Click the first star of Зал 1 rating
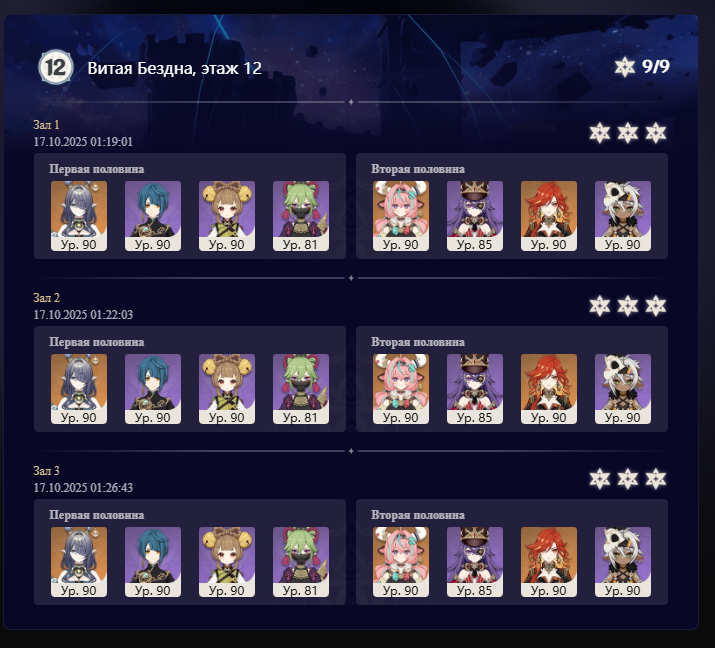 [x=600, y=133]
